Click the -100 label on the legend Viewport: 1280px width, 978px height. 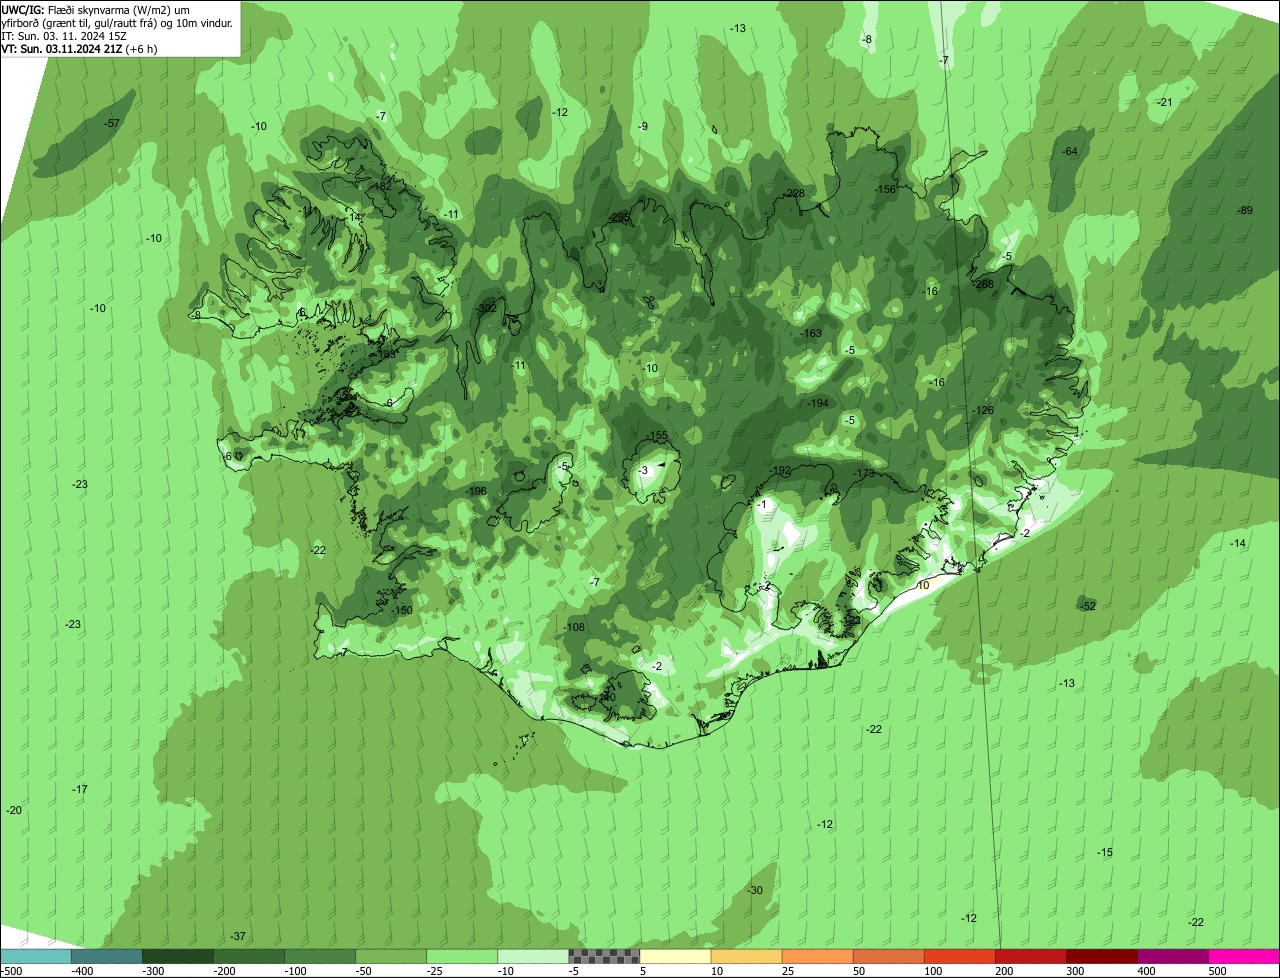(x=295, y=971)
